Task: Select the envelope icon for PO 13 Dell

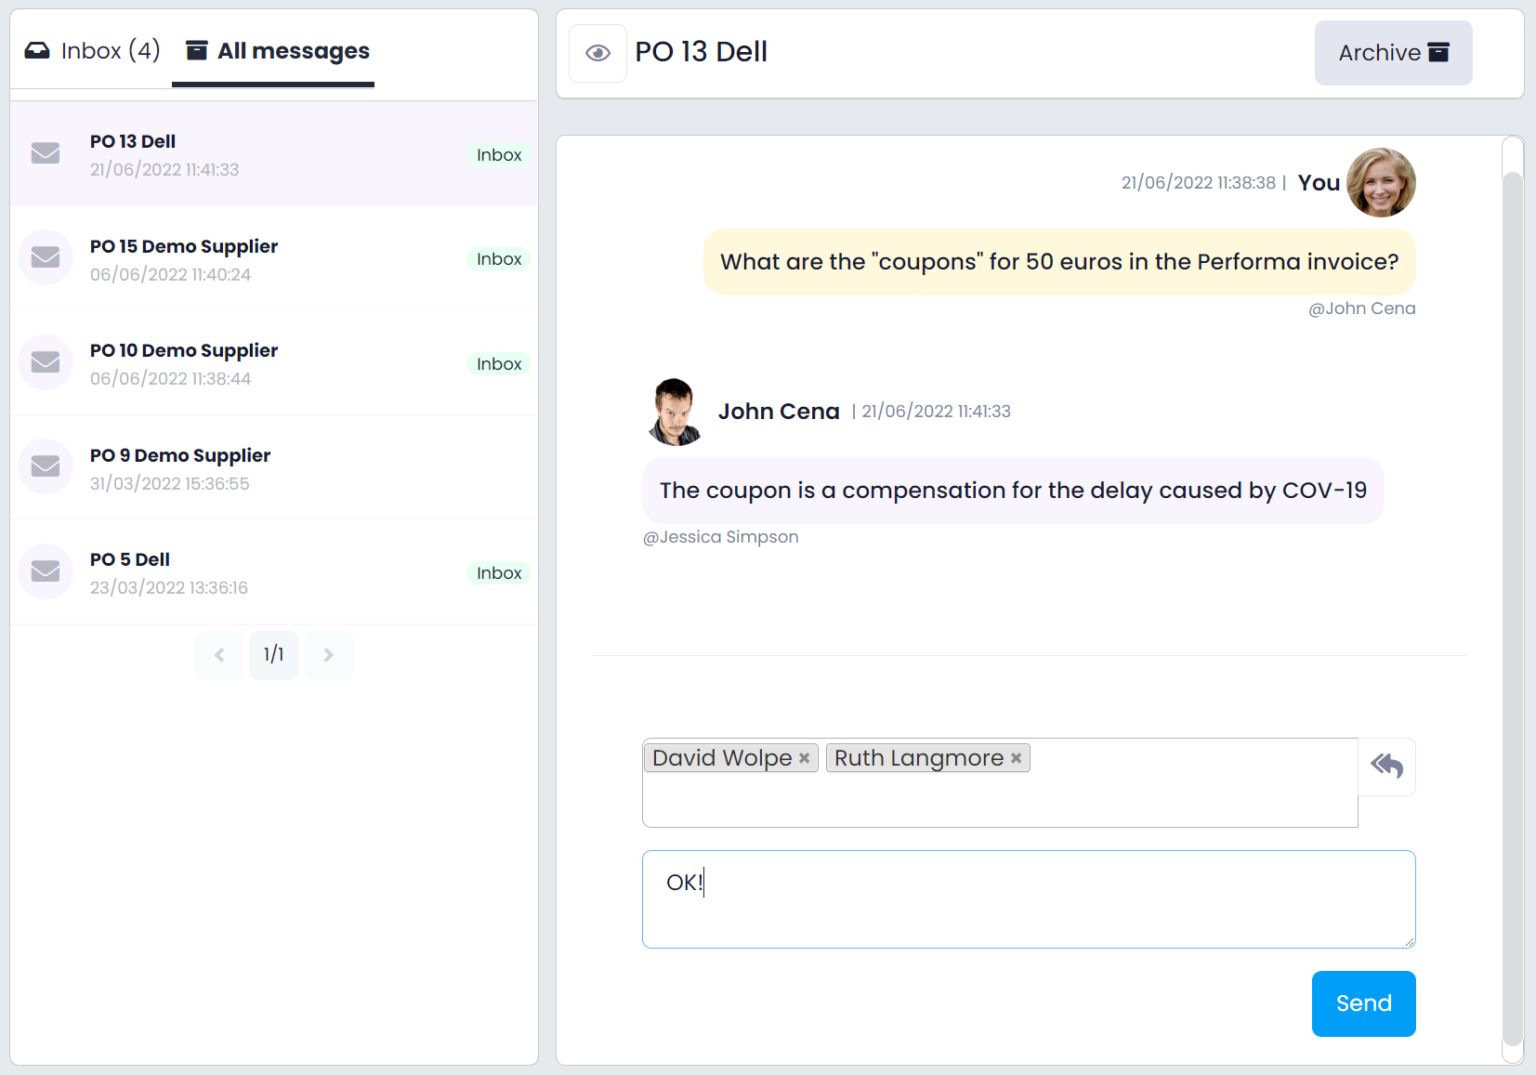Action: pyautogui.click(x=45, y=153)
